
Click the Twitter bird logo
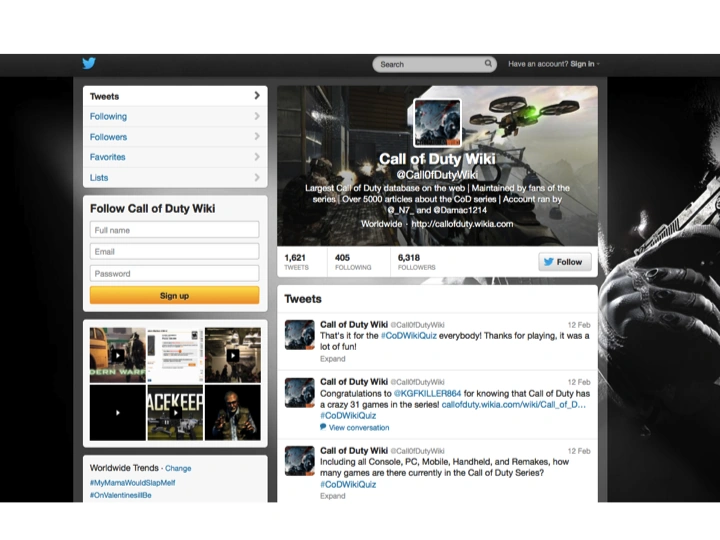[x=89, y=64]
